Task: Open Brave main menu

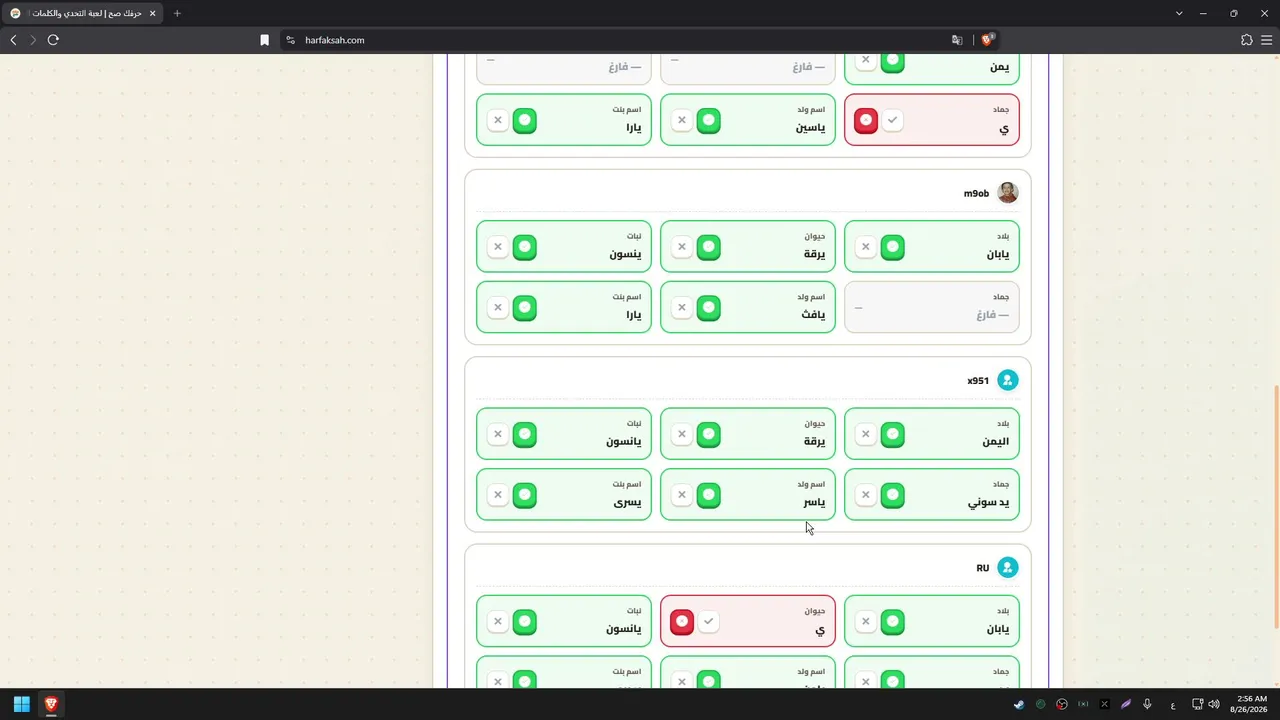Action: click(1267, 40)
